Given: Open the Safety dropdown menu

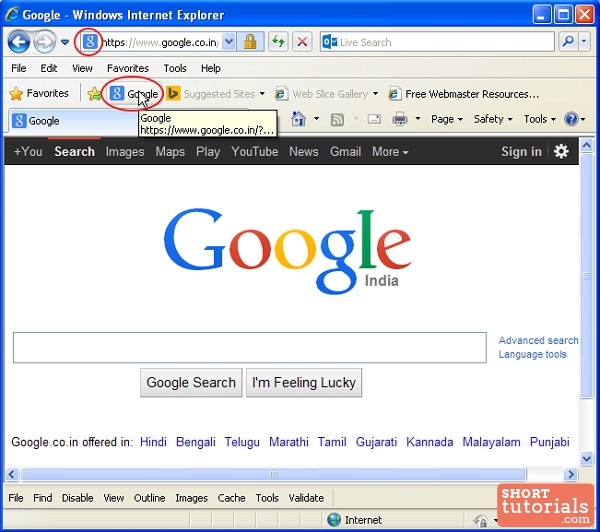Looking at the screenshot, I should [493, 119].
